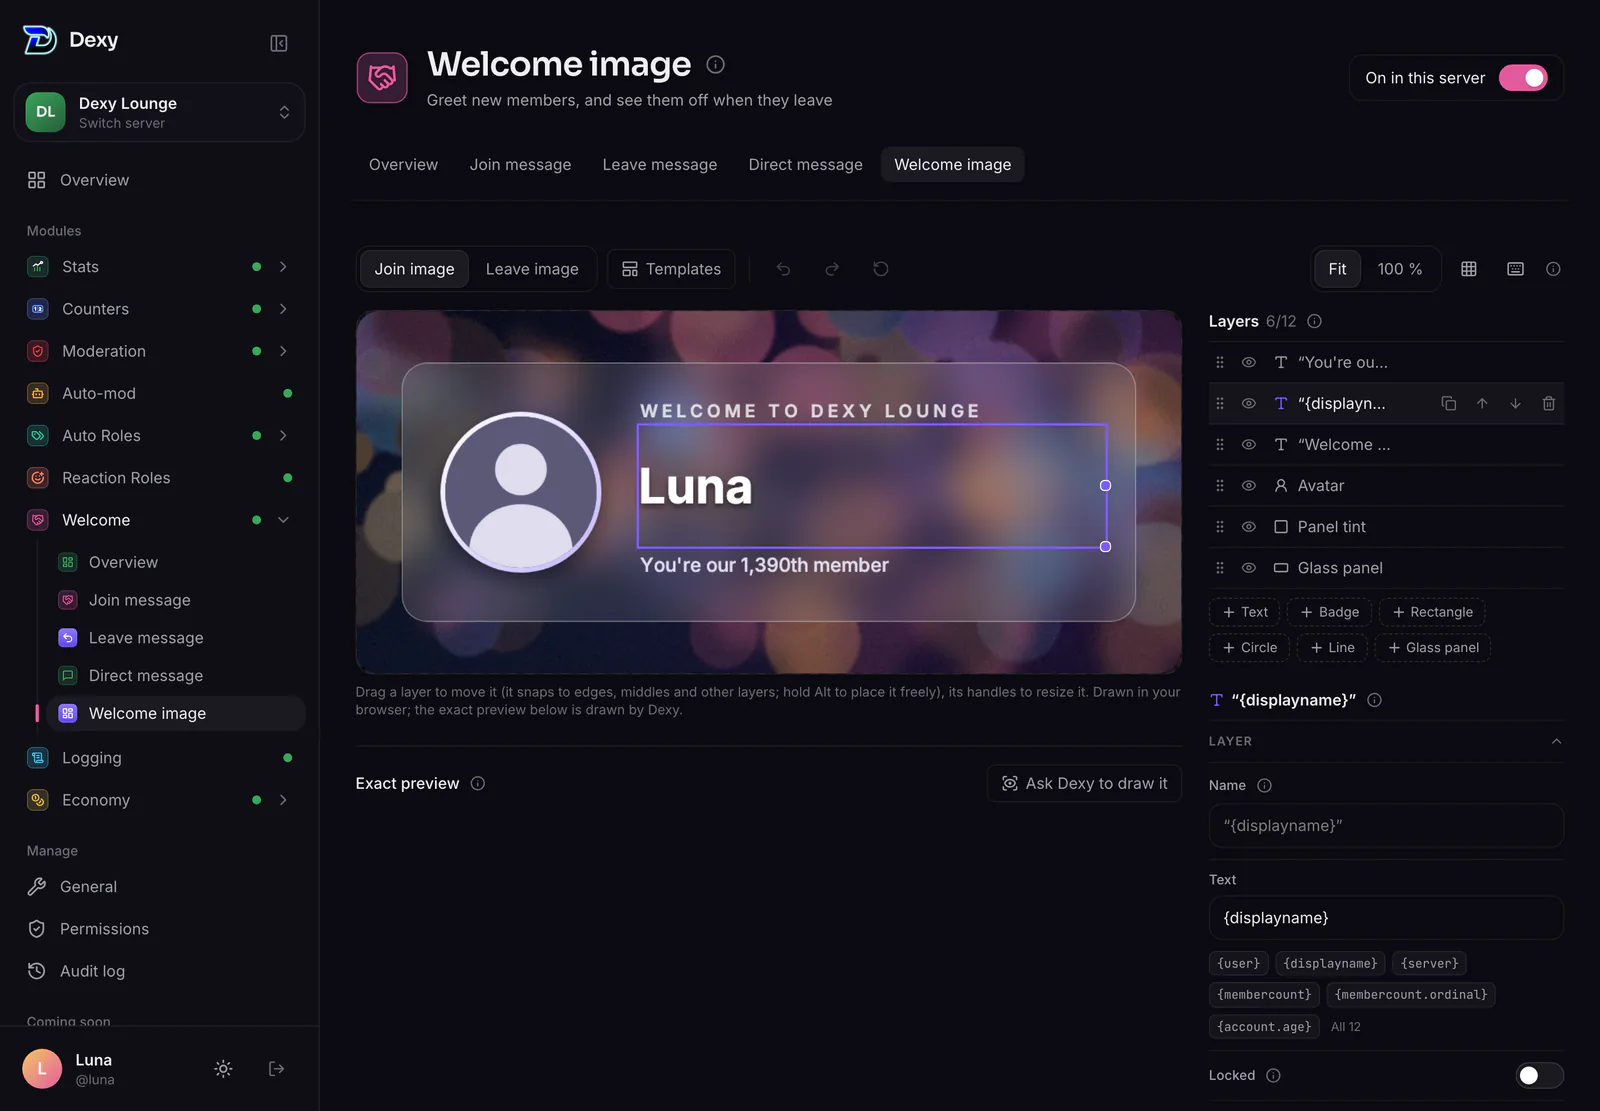
Task: Open the Templates button
Action: (671, 269)
